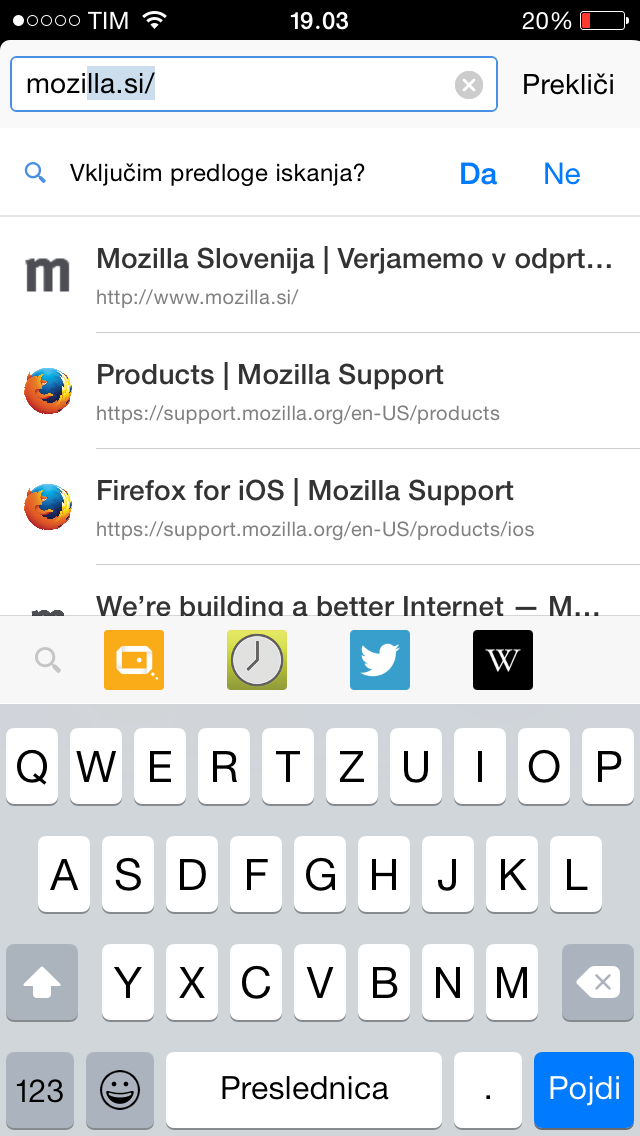640x1136 pixels.
Task: Tap the orange search engine icon
Action: 134,660
